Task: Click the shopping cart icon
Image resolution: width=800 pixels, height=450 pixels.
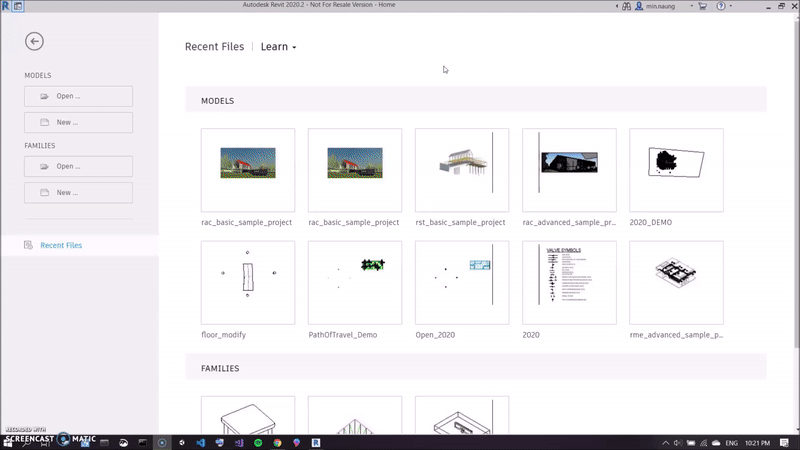Action: (x=701, y=5)
